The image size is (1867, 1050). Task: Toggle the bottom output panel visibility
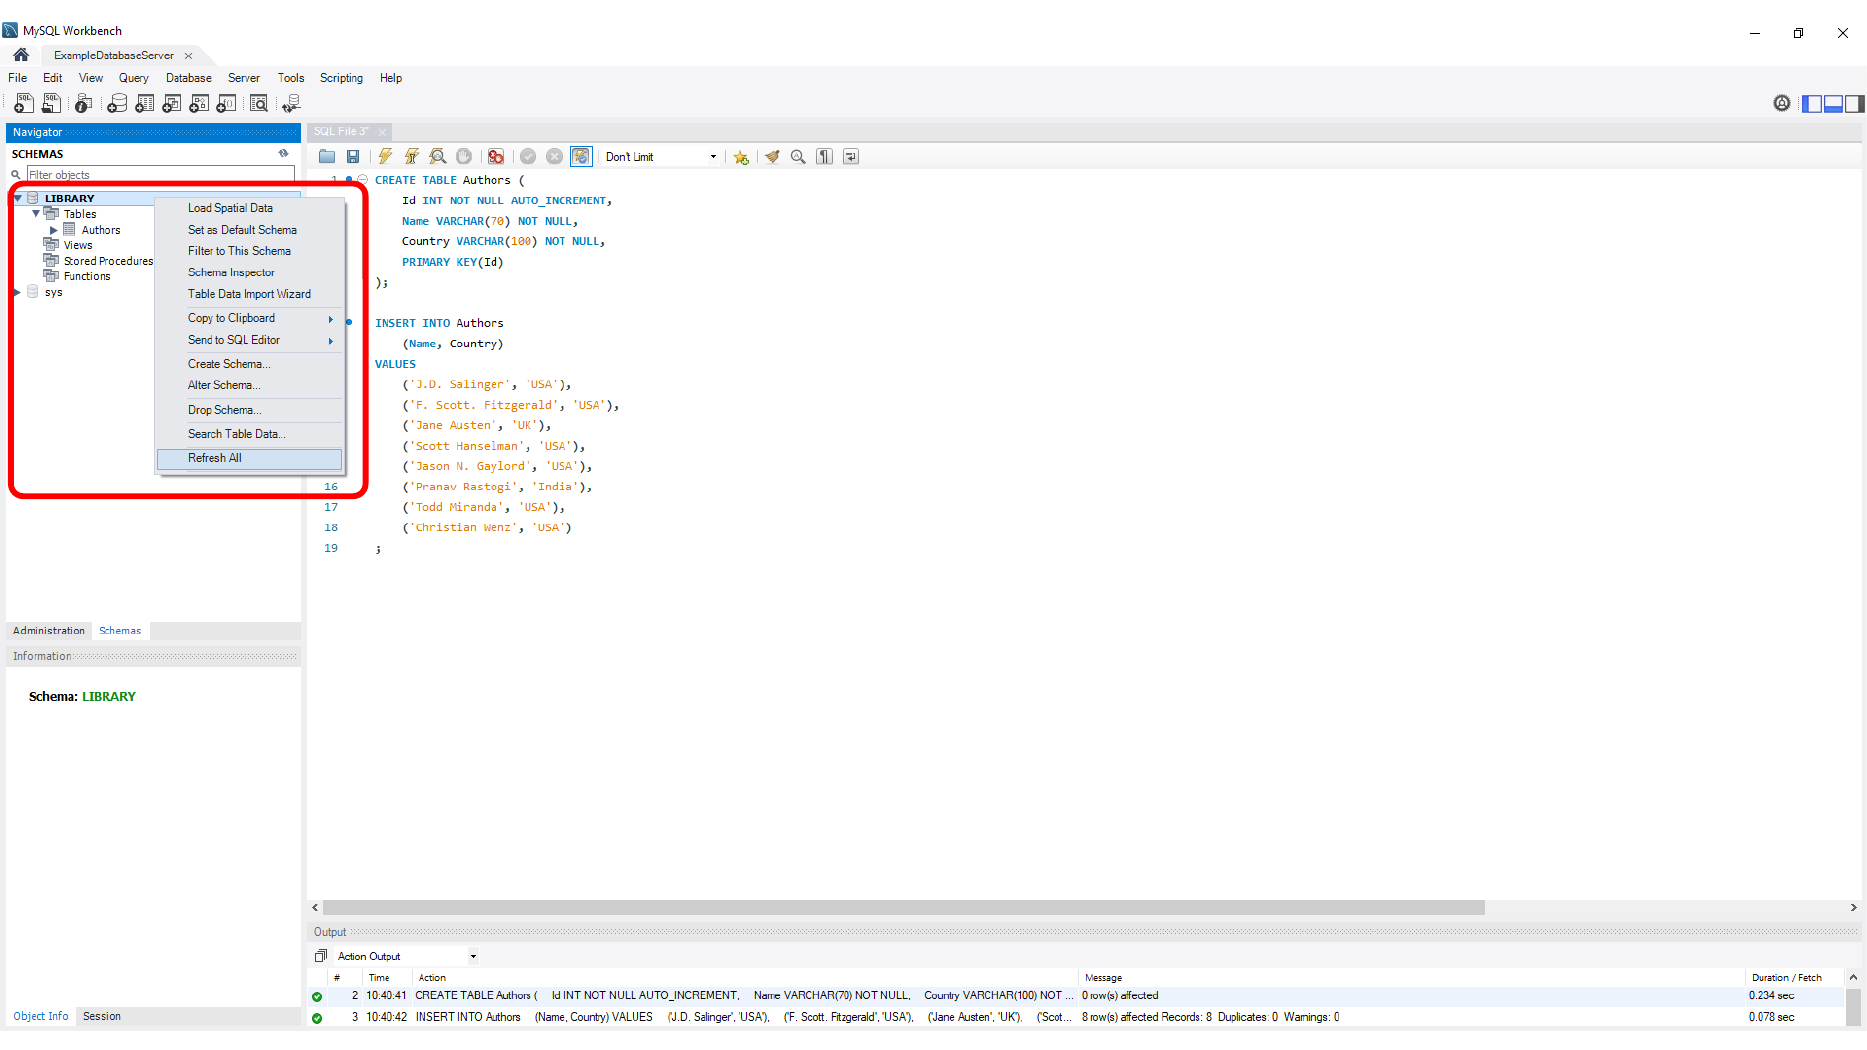(x=1833, y=103)
